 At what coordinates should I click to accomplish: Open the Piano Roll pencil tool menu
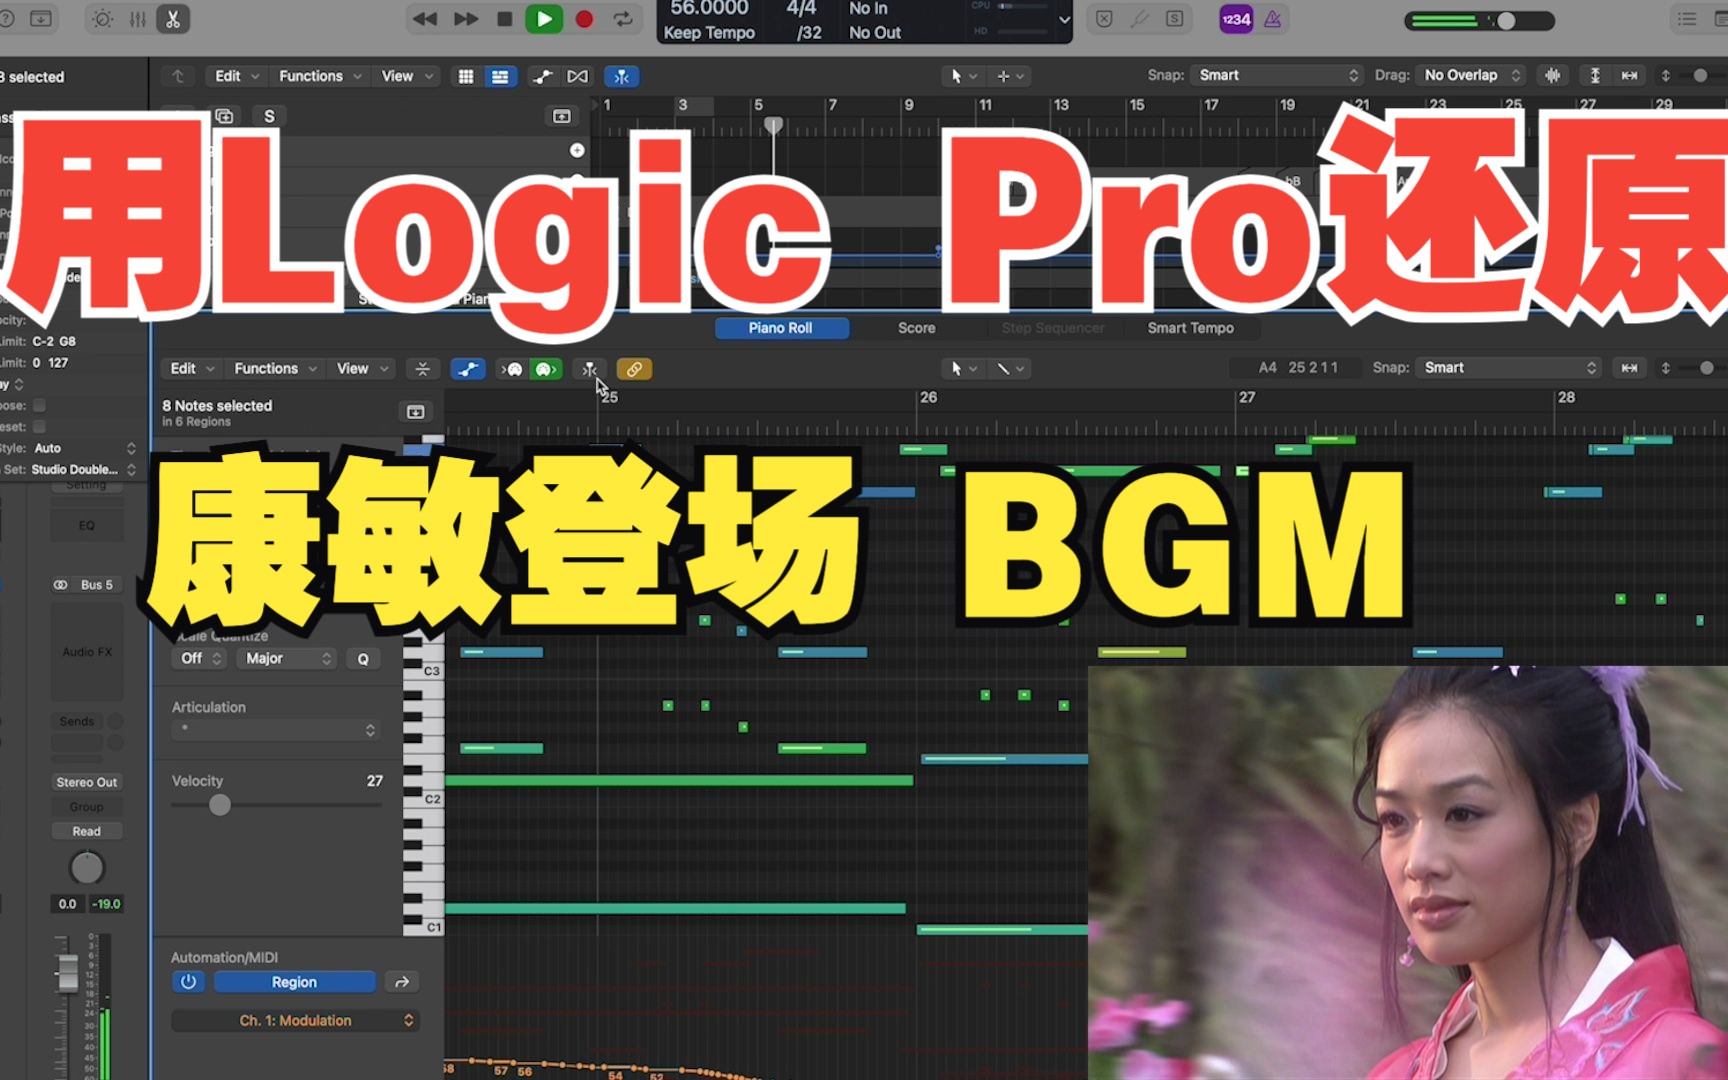click(1010, 368)
